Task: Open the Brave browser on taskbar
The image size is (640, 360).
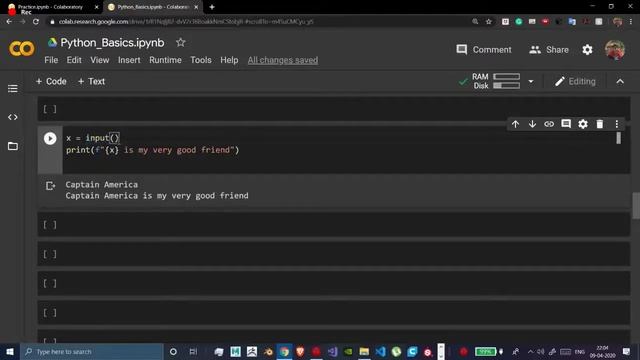Action: coord(300,351)
